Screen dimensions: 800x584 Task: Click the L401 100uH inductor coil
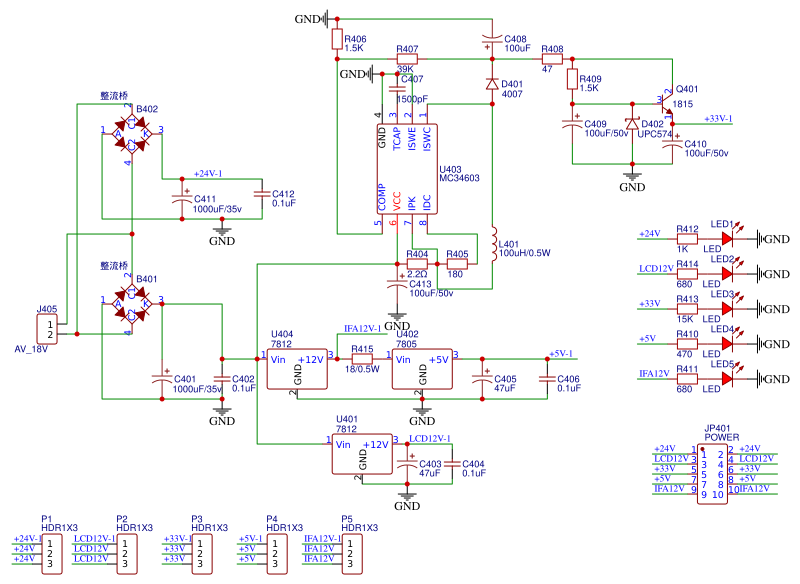click(494, 244)
